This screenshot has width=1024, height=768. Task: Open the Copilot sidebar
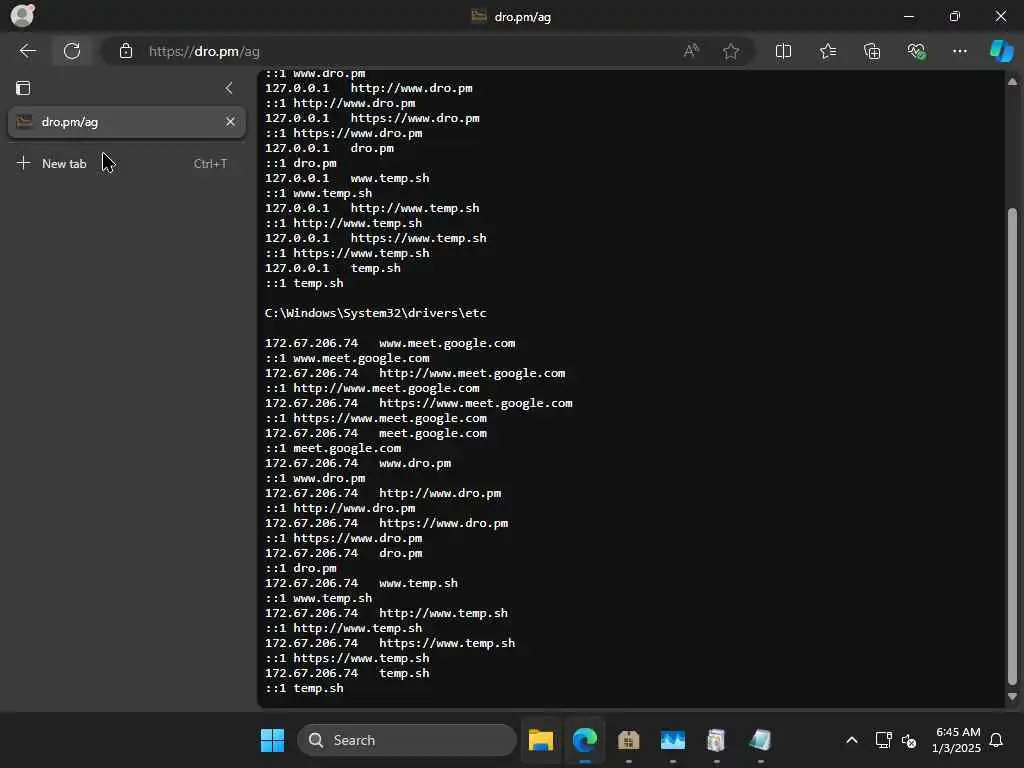(x=1001, y=51)
